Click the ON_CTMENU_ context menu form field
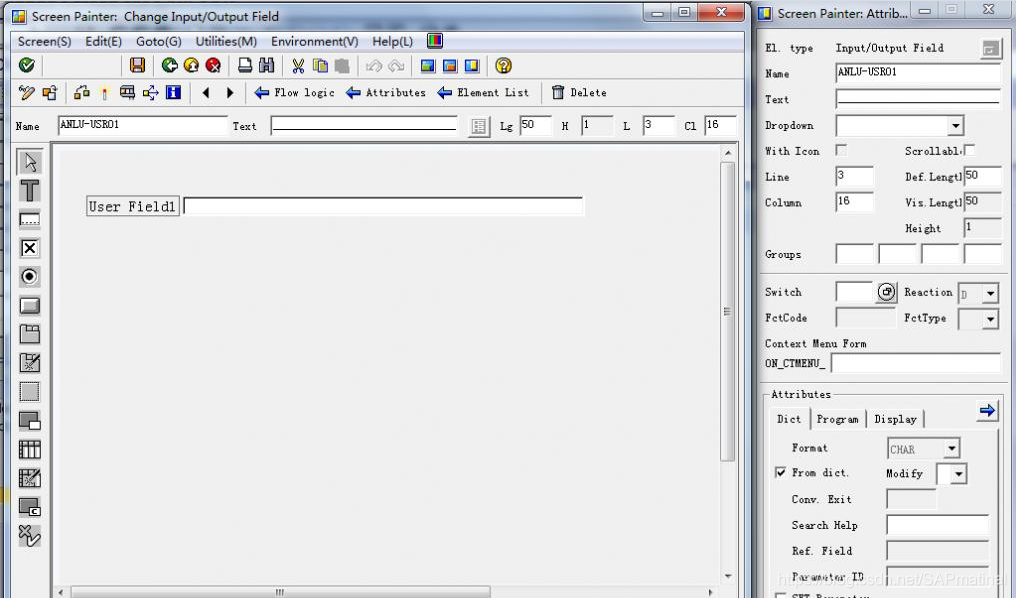The image size is (1016, 598). point(916,363)
